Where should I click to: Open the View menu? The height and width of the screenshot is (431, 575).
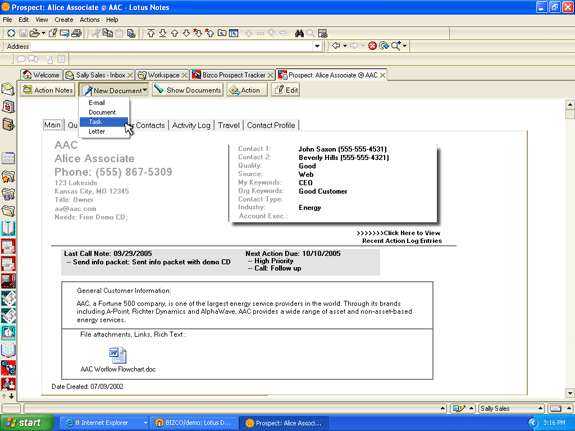[41, 20]
